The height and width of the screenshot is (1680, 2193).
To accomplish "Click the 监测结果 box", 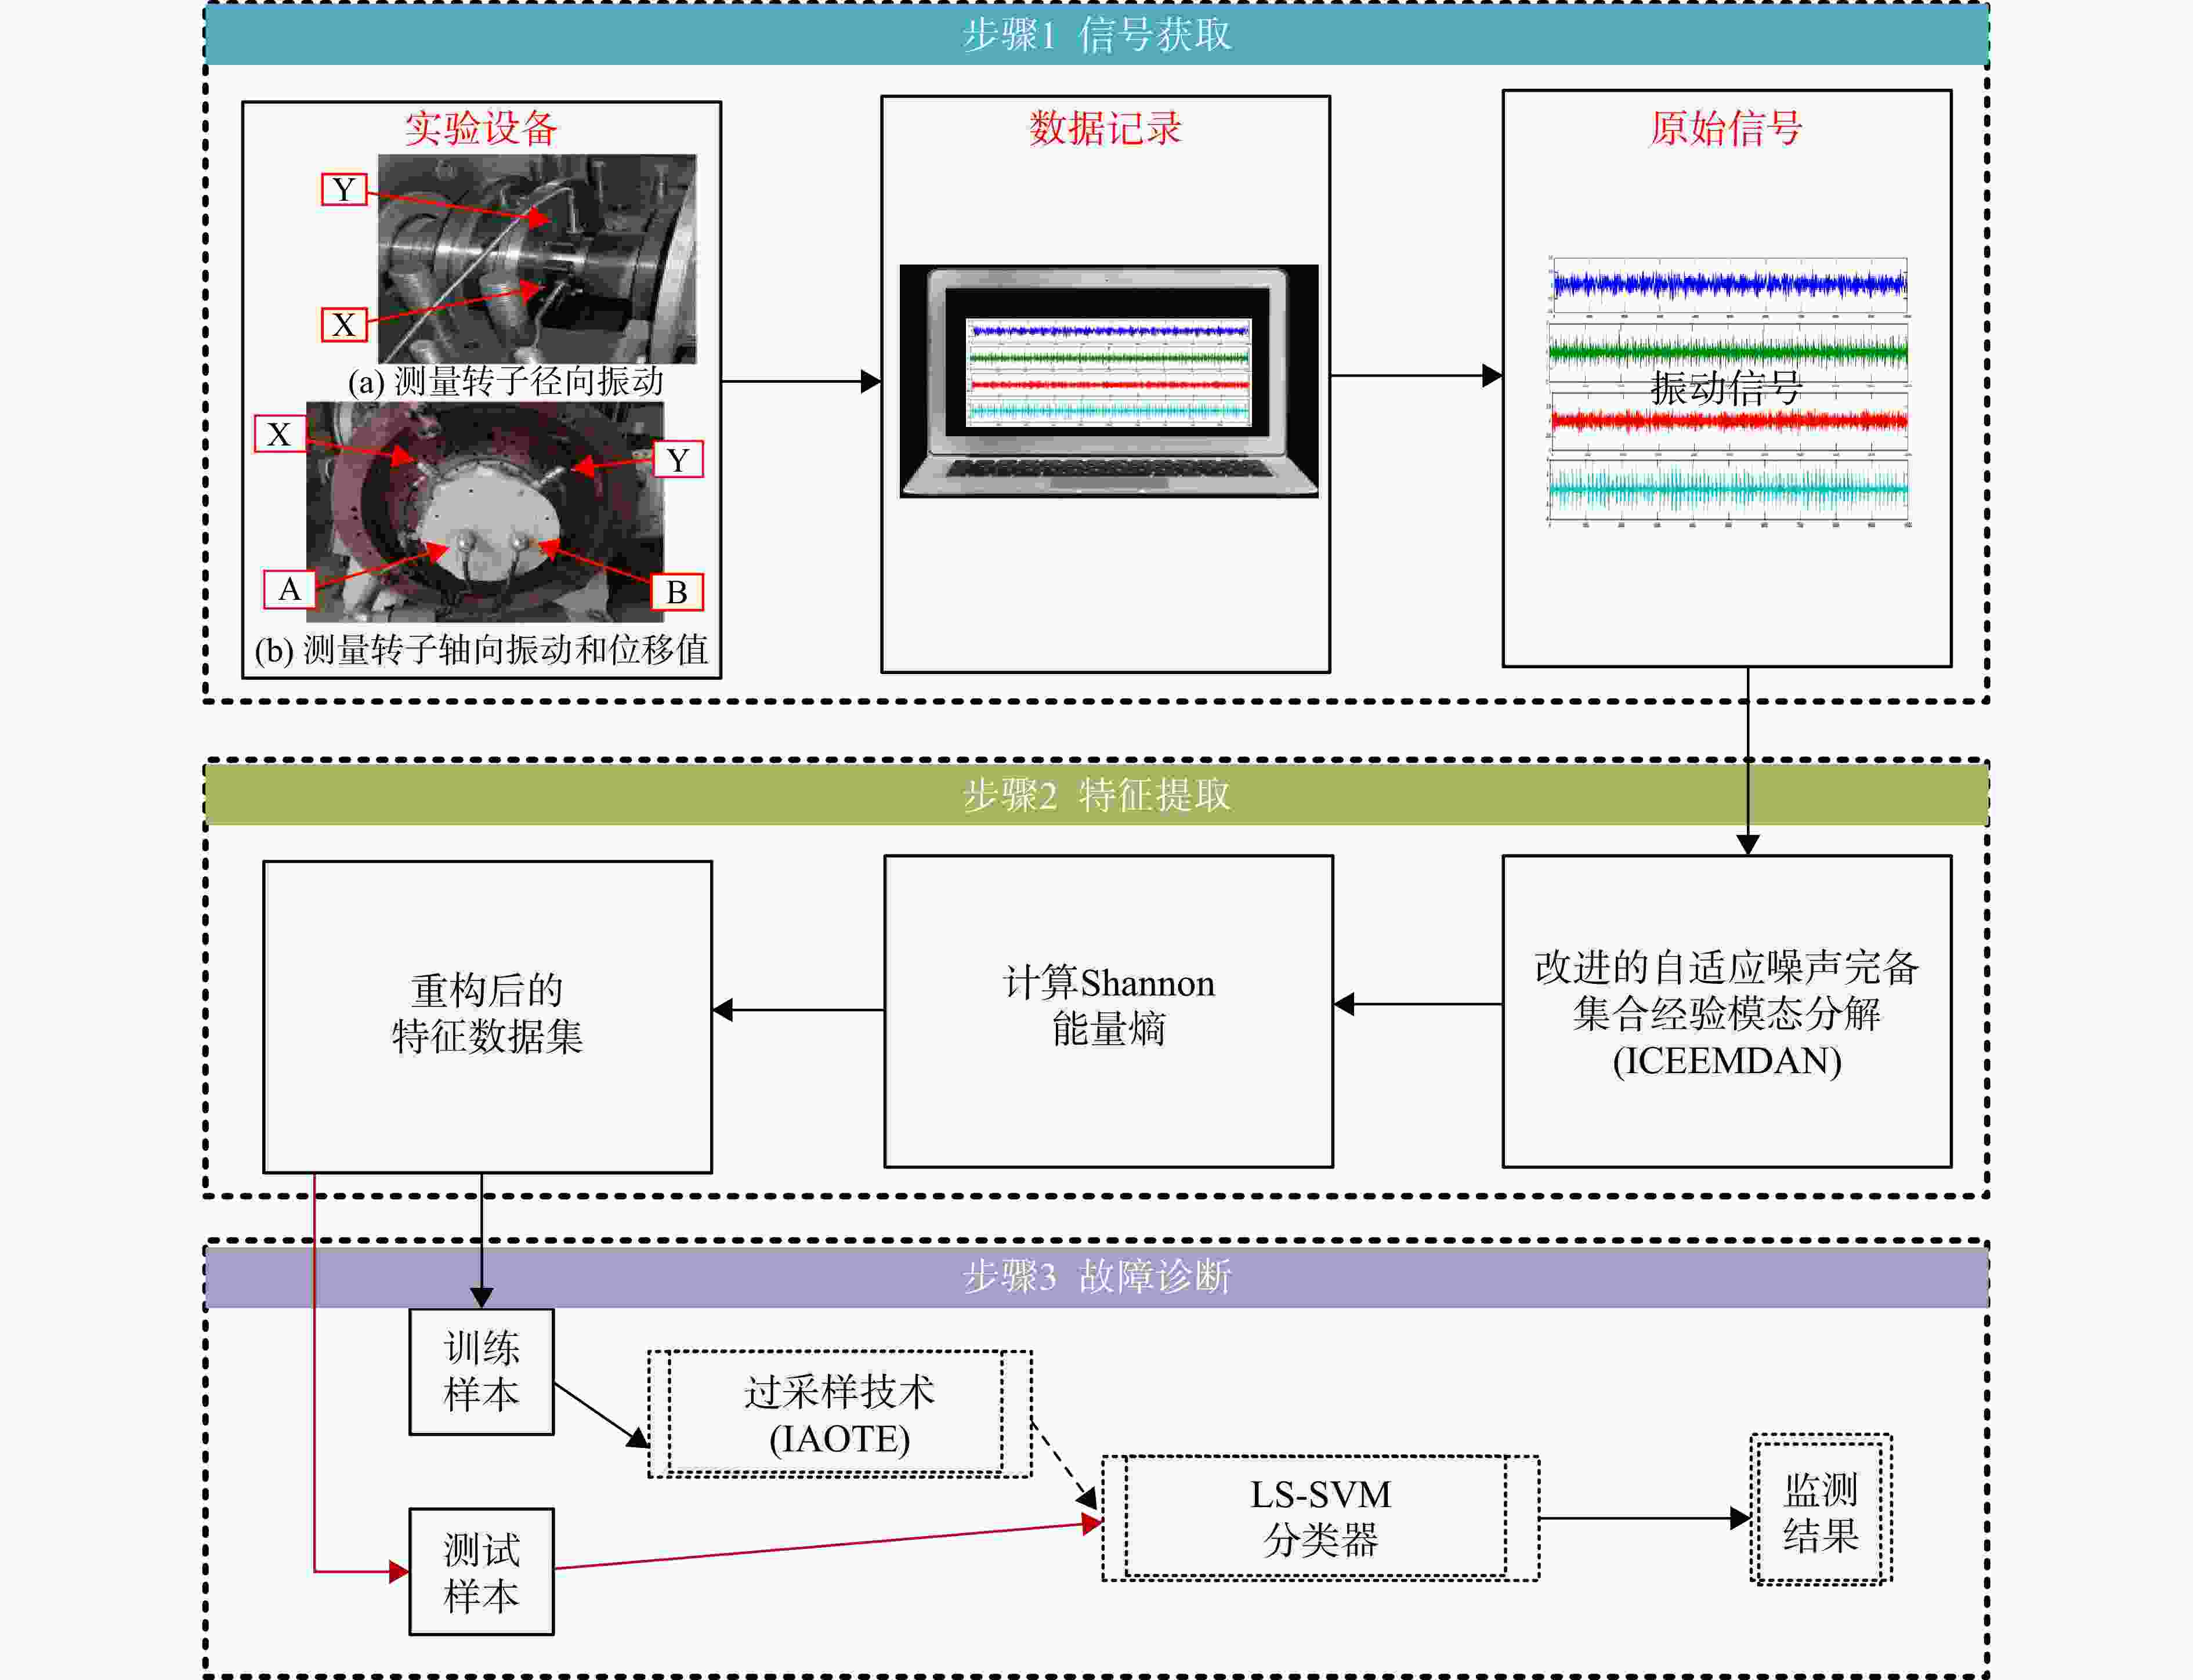I will coord(1821,1510).
